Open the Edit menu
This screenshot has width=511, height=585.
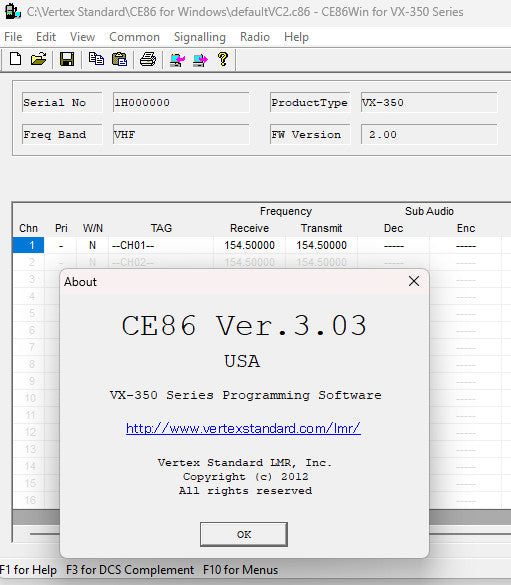point(46,37)
